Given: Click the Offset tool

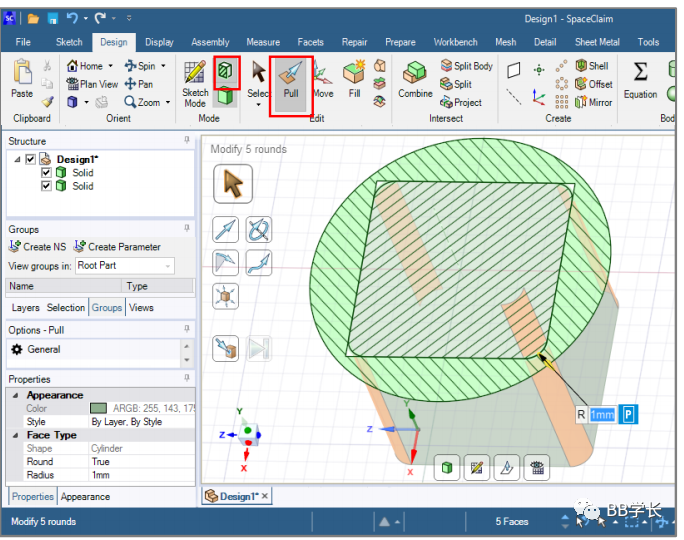Looking at the screenshot, I should pyautogui.click(x=594, y=84).
